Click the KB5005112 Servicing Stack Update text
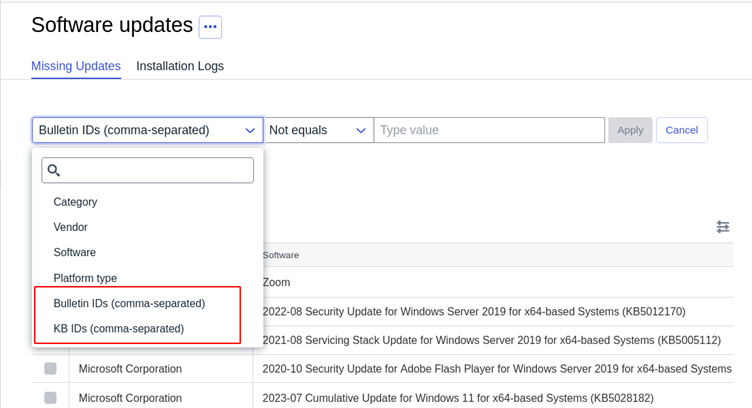Viewport: 752px width, 408px height. 492,340
